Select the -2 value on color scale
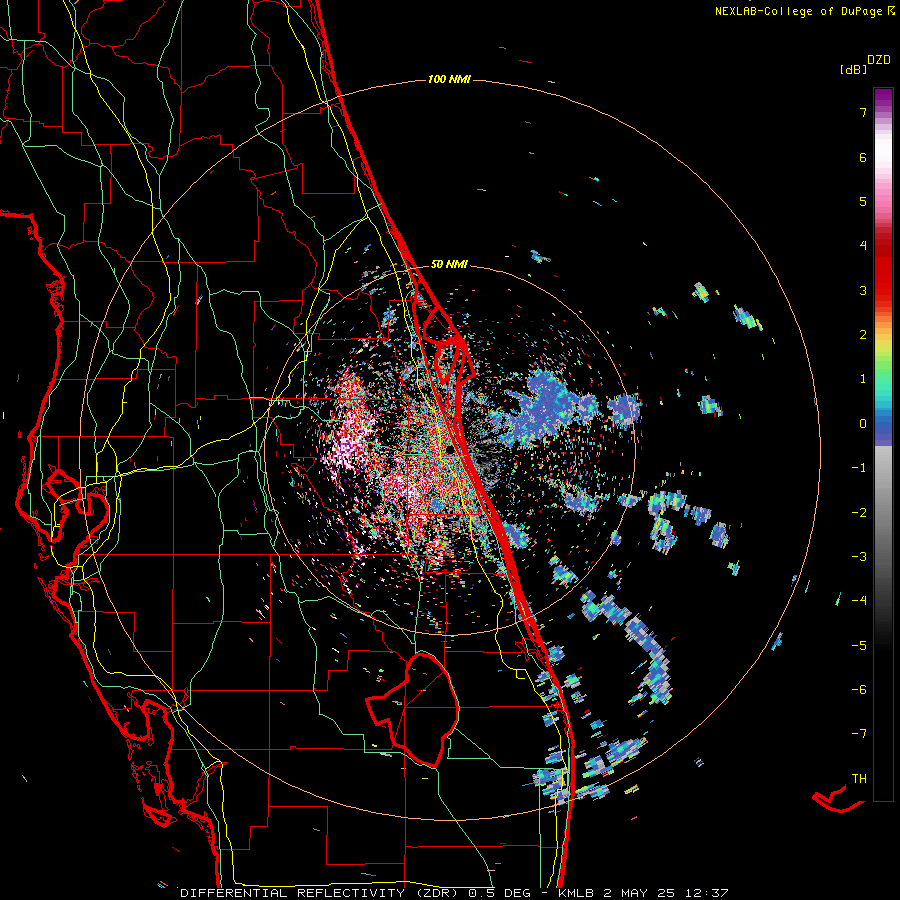This screenshot has width=900, height=900. tap(859, 512)
